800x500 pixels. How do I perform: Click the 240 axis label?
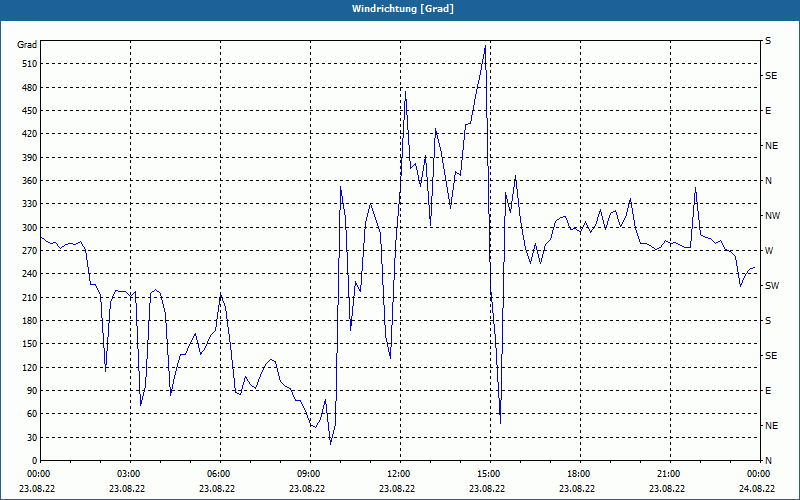(x=31, y=274)
